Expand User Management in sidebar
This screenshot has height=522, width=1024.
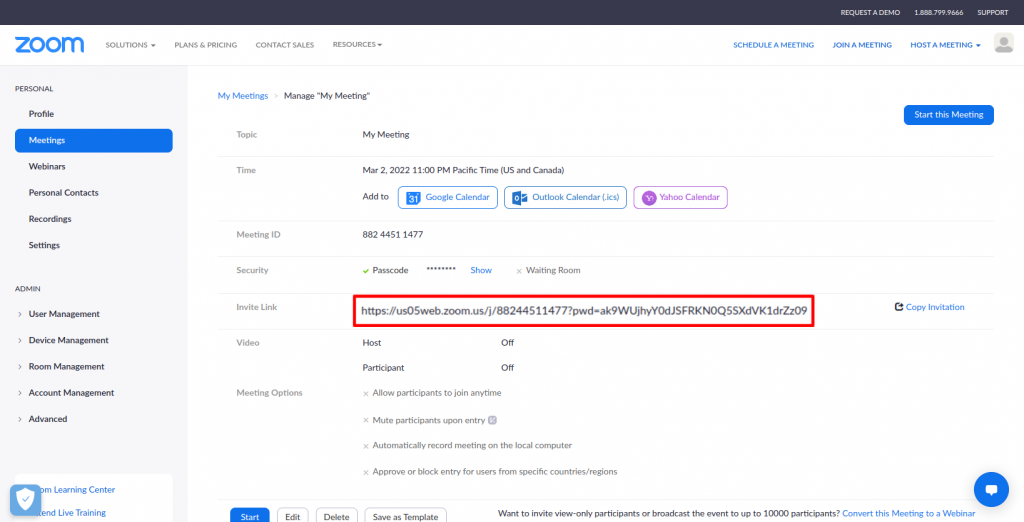point(64,314)
